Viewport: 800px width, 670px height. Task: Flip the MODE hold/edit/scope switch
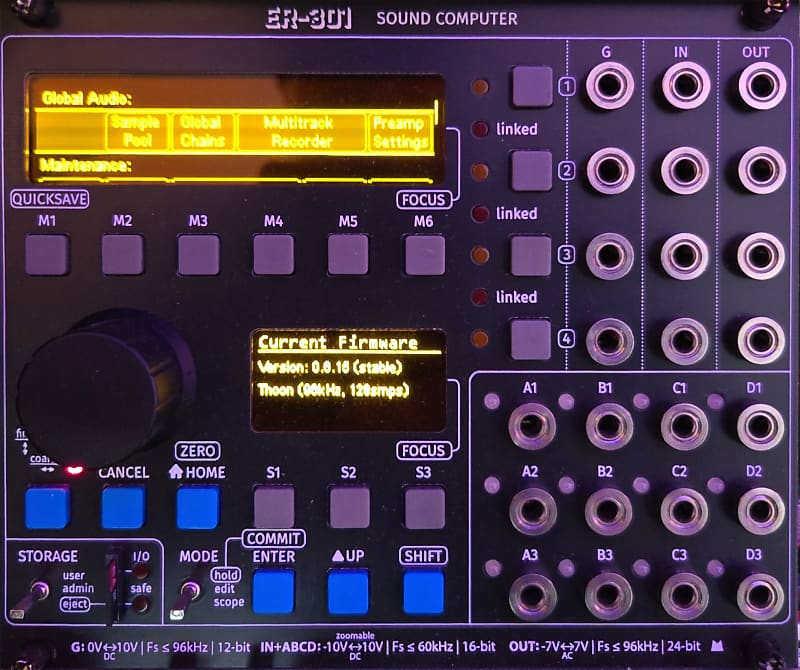pyautogui.click(x=185, y=600)
